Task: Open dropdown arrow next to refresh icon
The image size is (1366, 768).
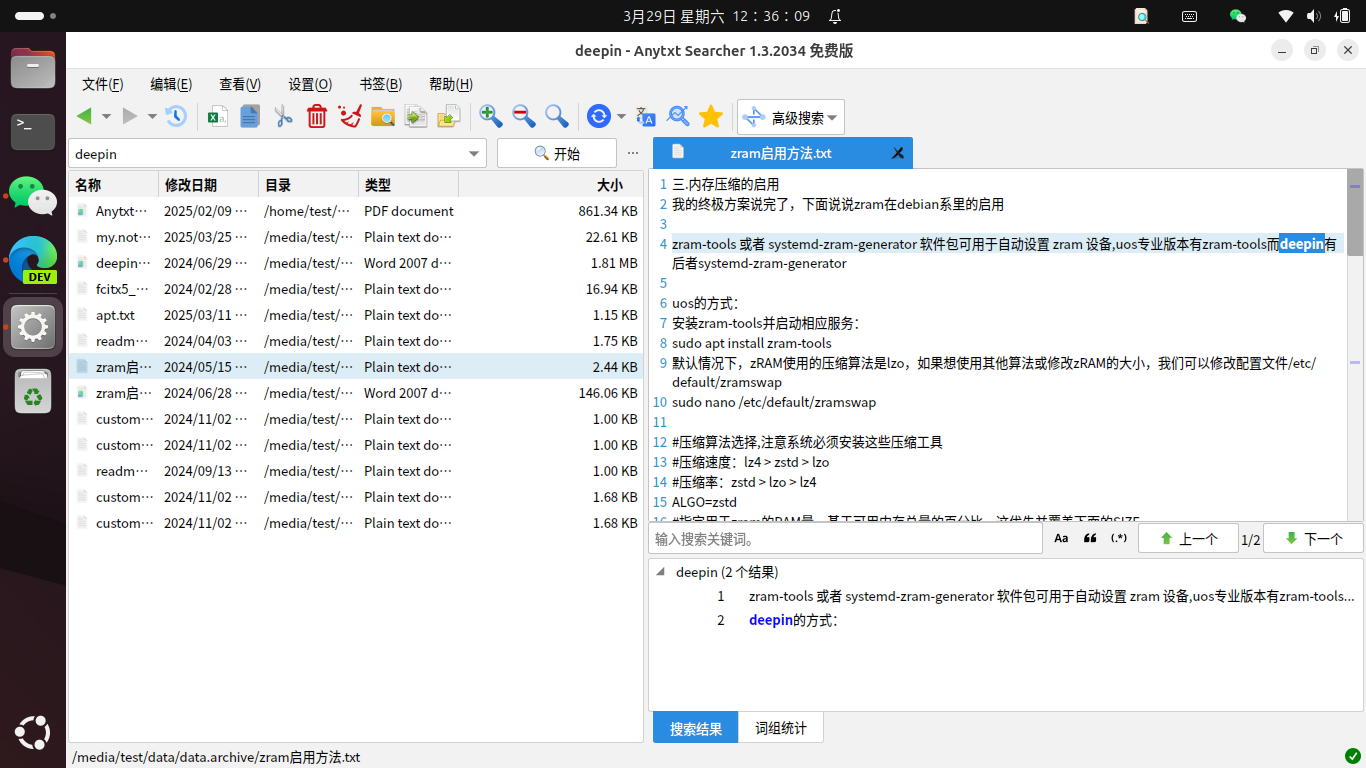Action: pos(621,117)
